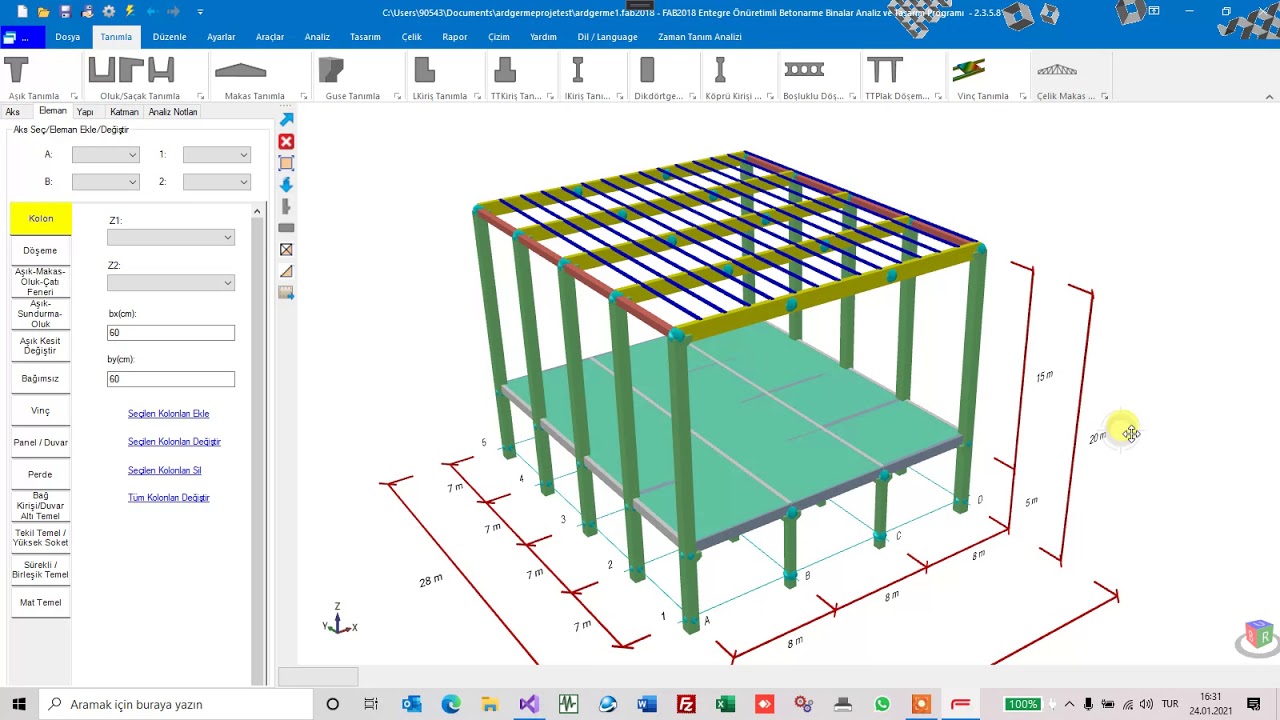The image size is (1280, 720).
Task: Click the rectangle selection frame tool
Action: pyautogui.click(x=286, y=162)
